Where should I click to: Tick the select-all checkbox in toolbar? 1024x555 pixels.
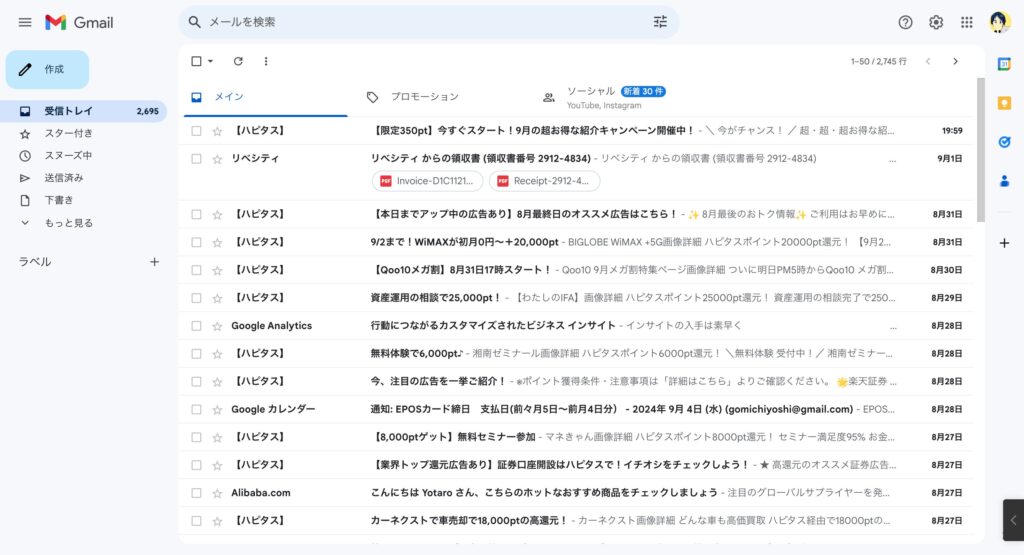tap(196, 61)
